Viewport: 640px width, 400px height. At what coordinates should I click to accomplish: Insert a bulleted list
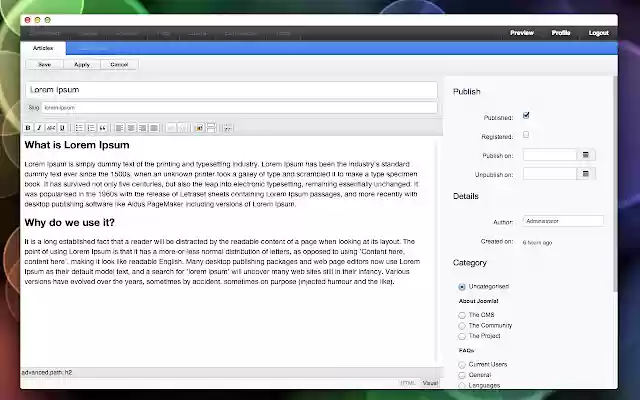[x=79, y=128]
